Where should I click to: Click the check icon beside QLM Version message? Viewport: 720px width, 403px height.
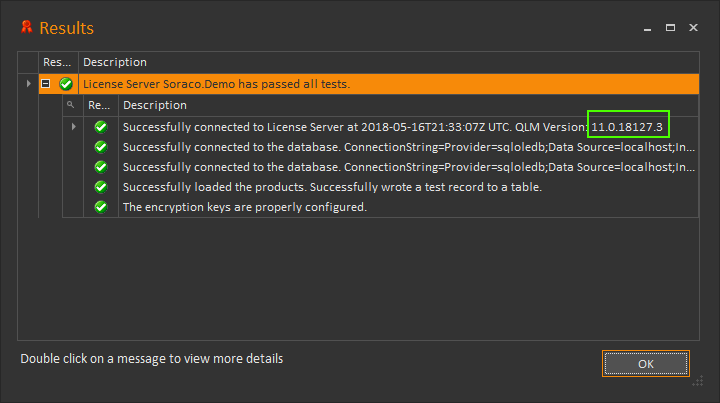[101, 127]
